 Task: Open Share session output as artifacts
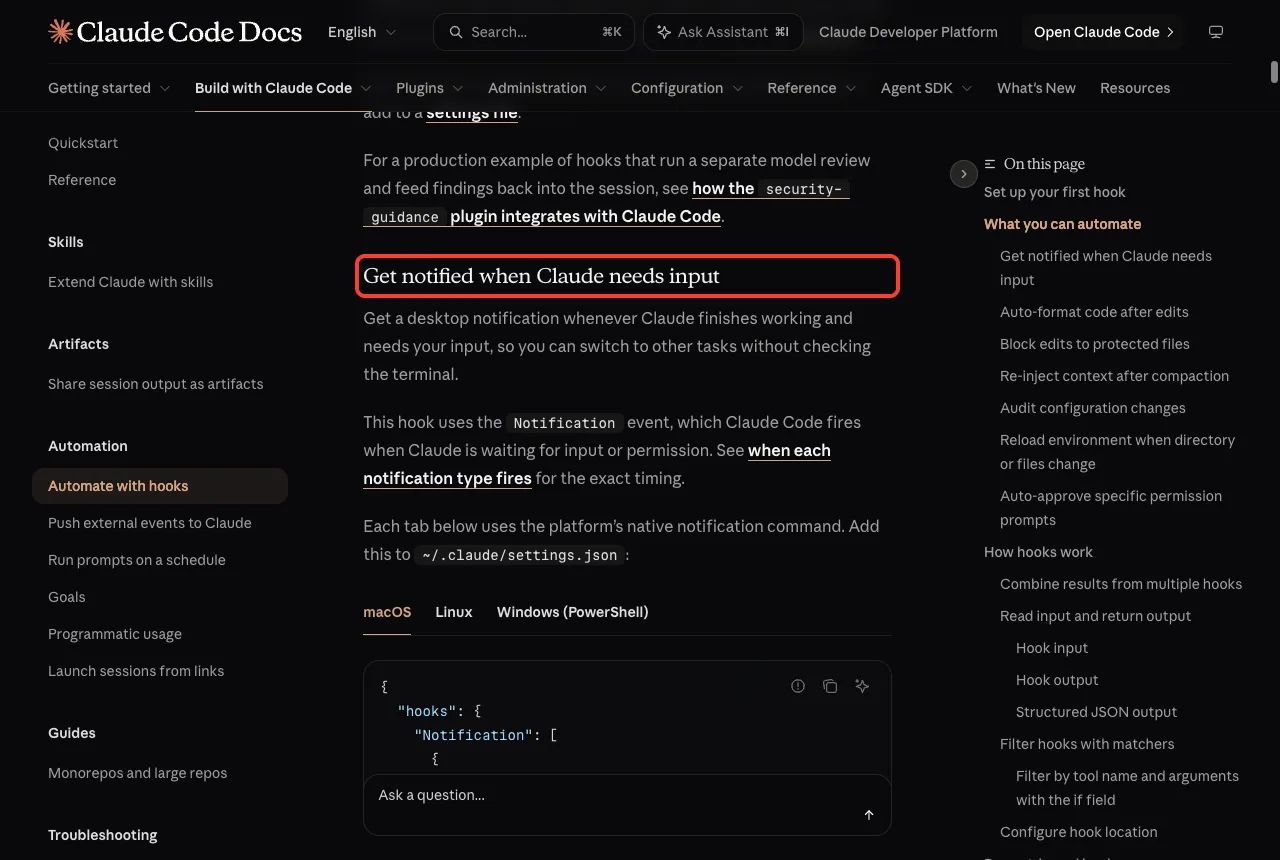[x=156, y=384]
